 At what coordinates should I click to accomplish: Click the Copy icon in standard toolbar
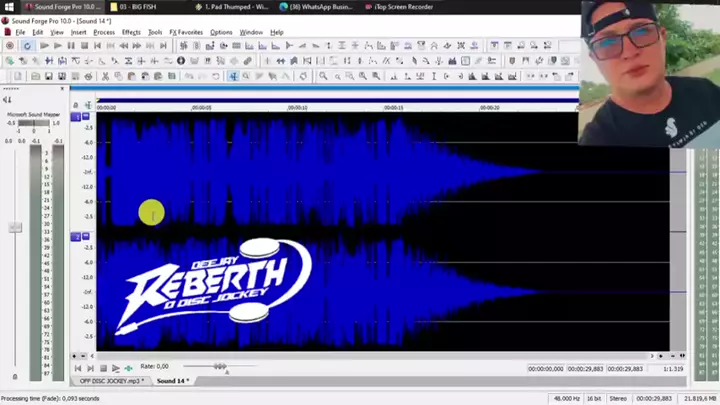point(118,76)
